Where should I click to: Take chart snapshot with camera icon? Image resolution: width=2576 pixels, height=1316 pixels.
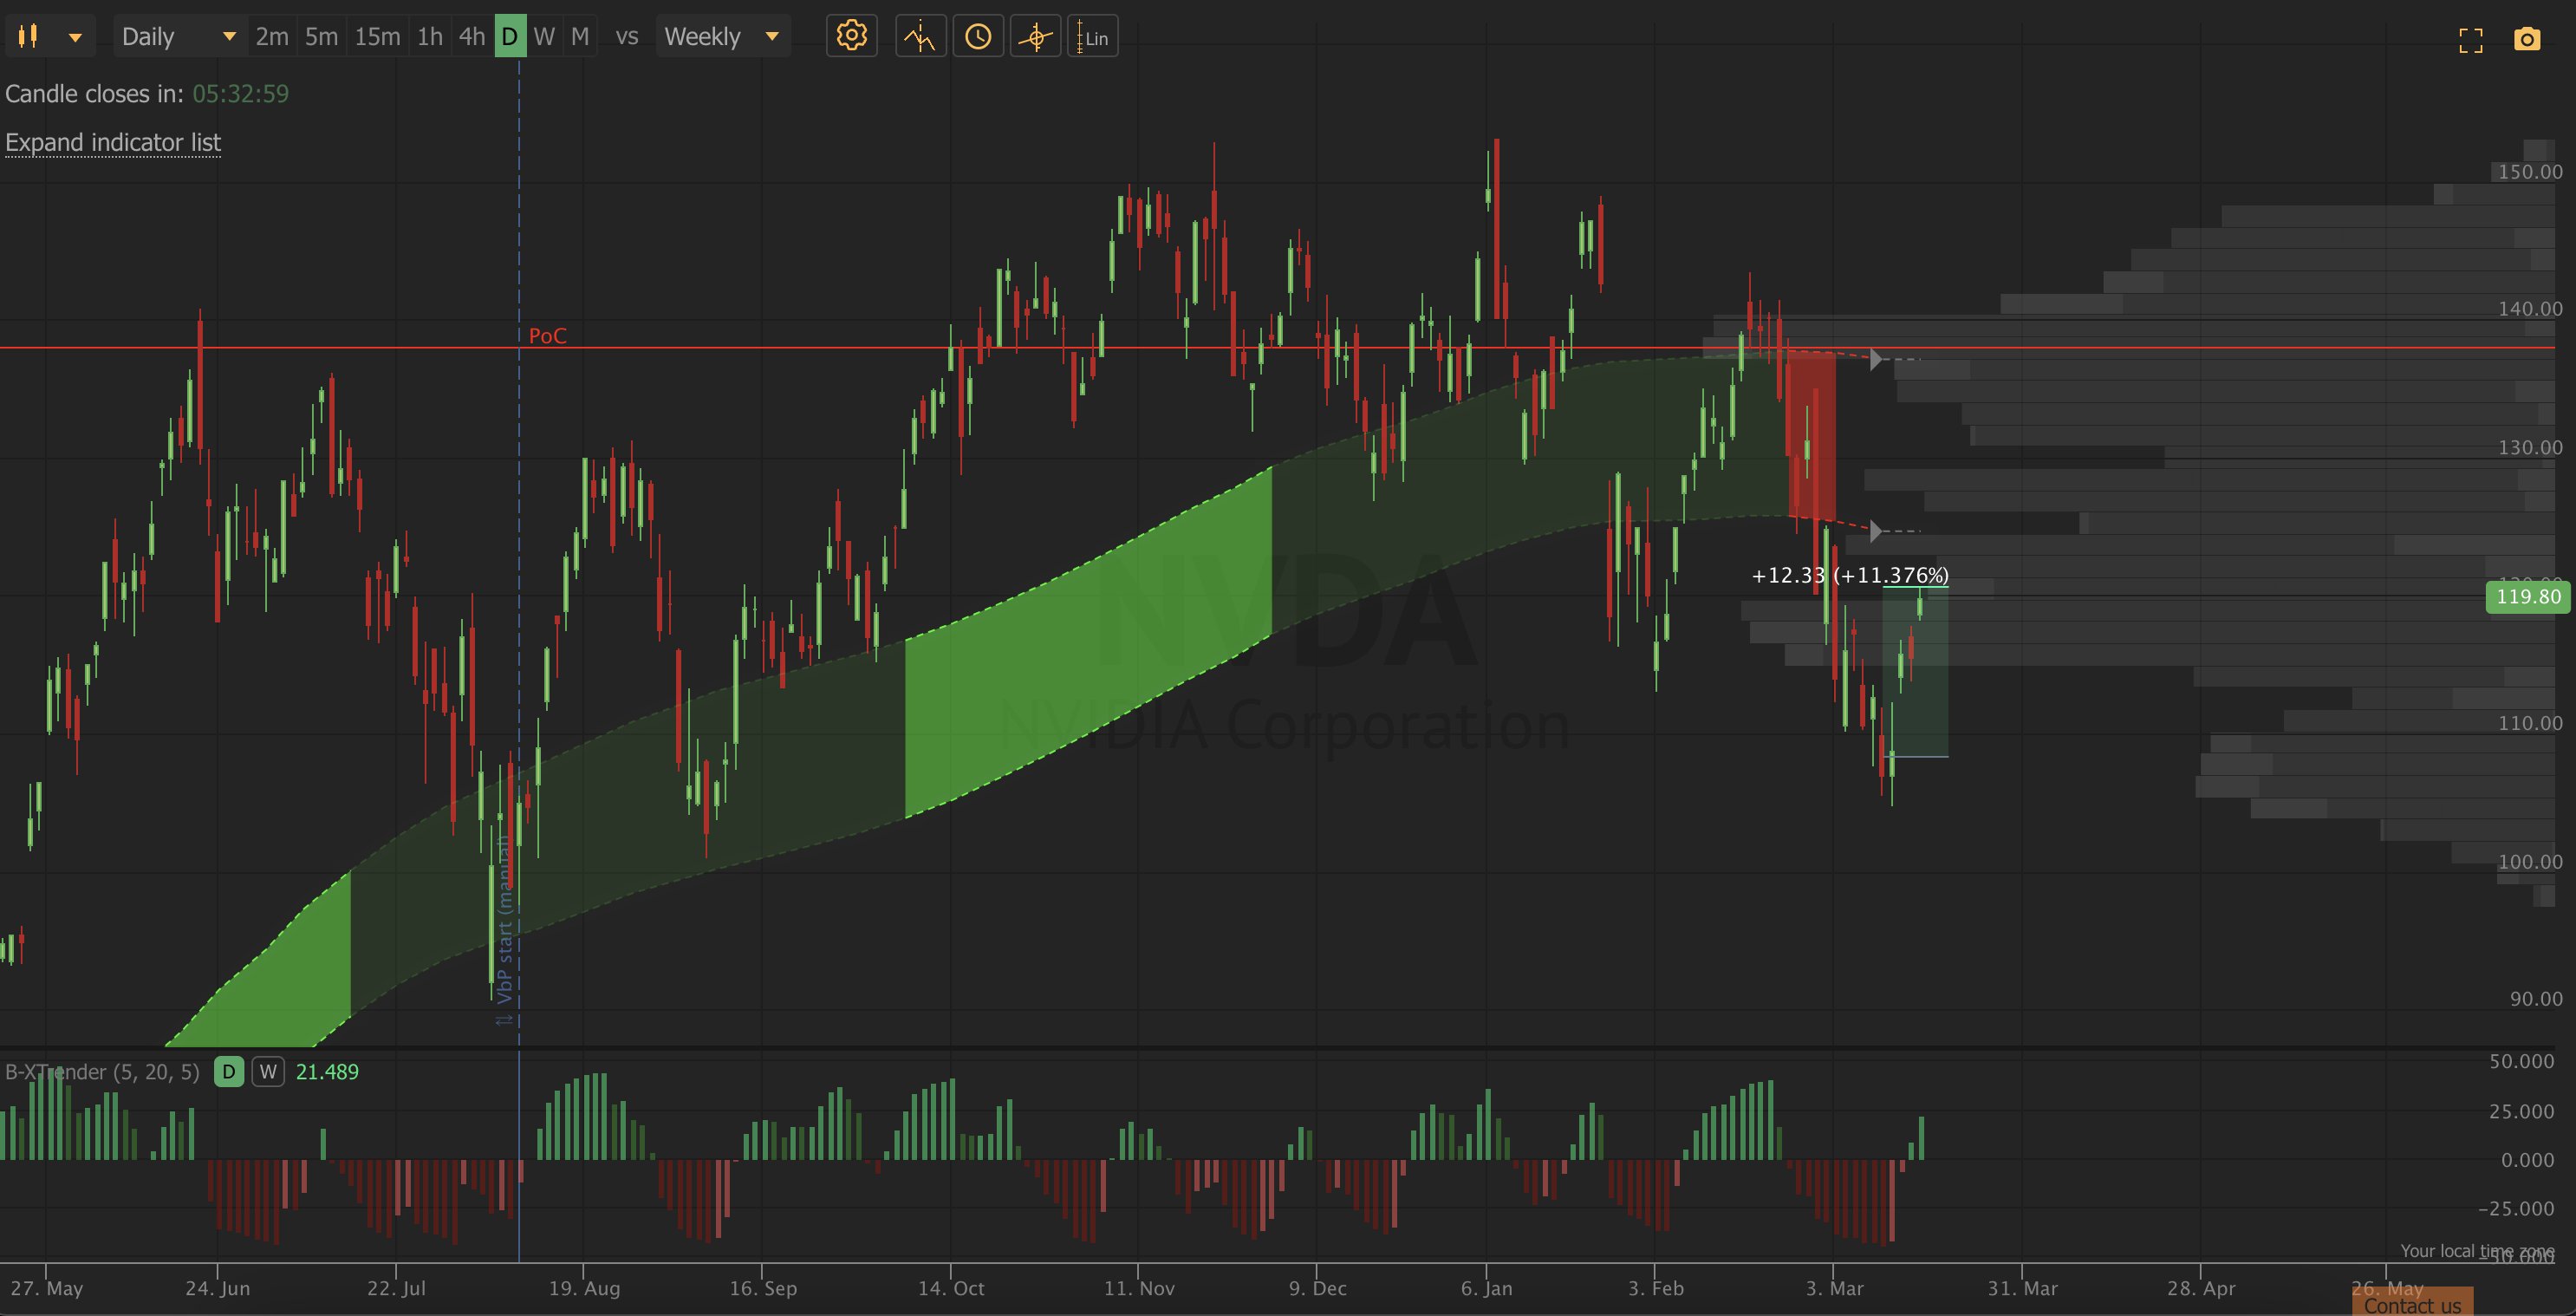point(2526,40)
